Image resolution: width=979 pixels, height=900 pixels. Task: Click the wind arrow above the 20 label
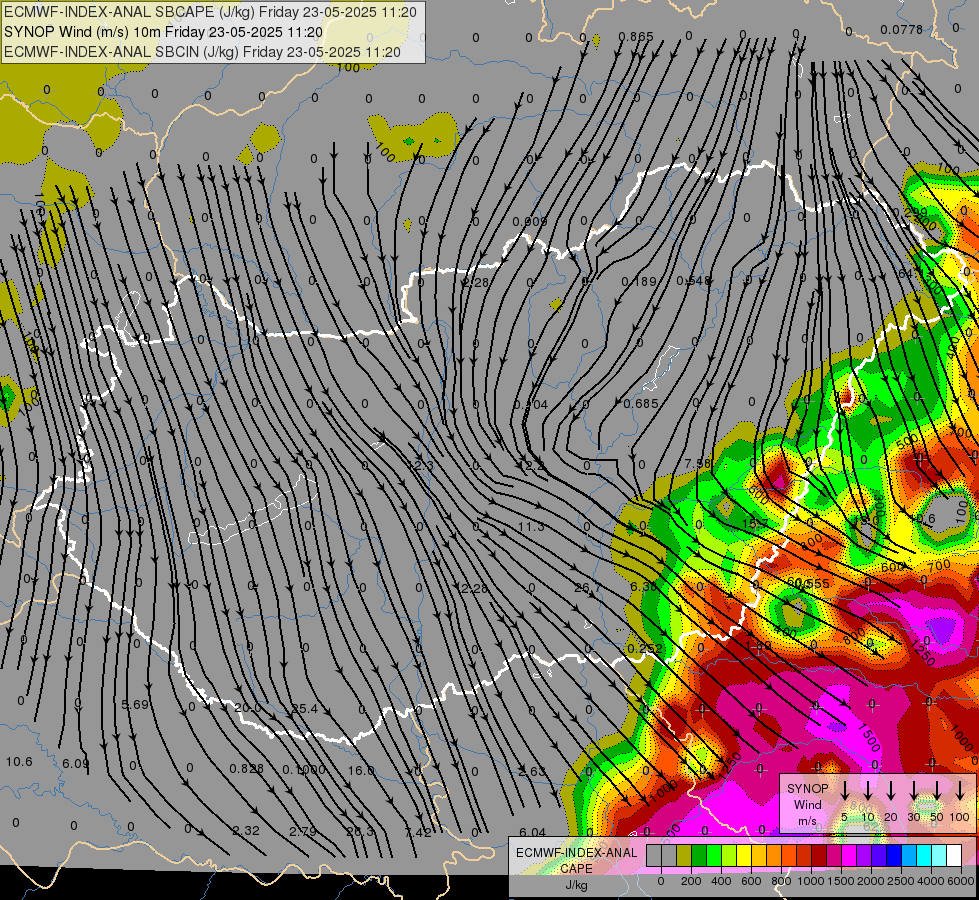[891, 790]
